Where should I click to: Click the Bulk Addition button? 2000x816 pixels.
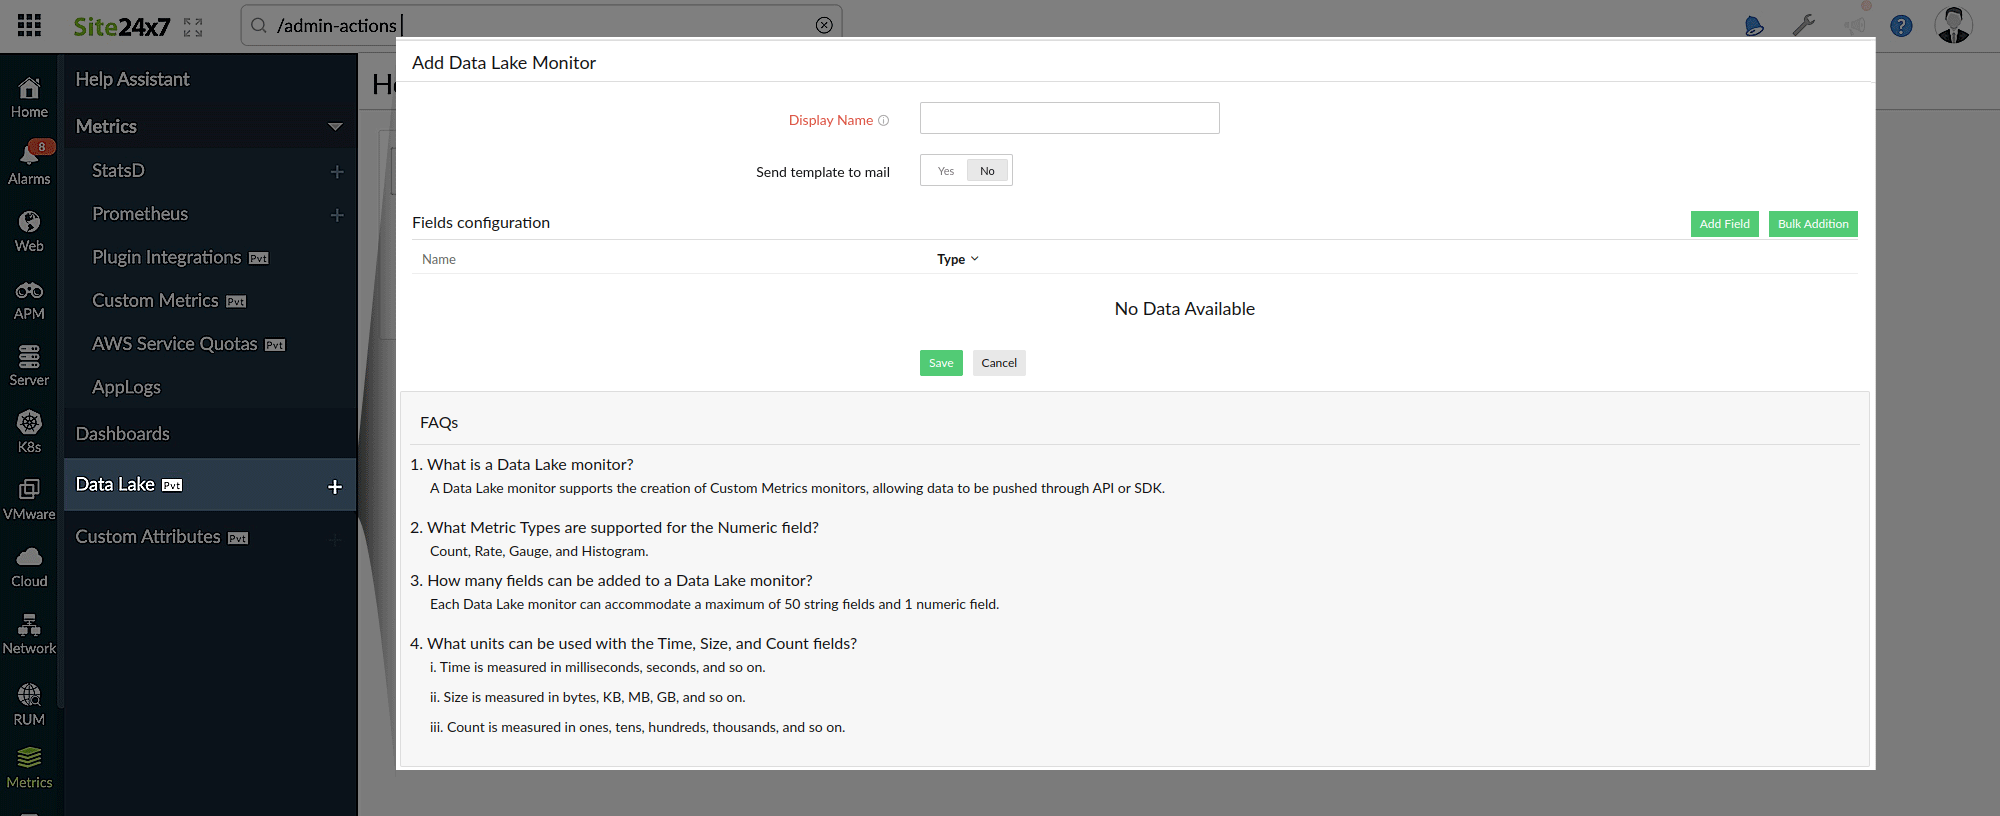(x=1812, y=224)
